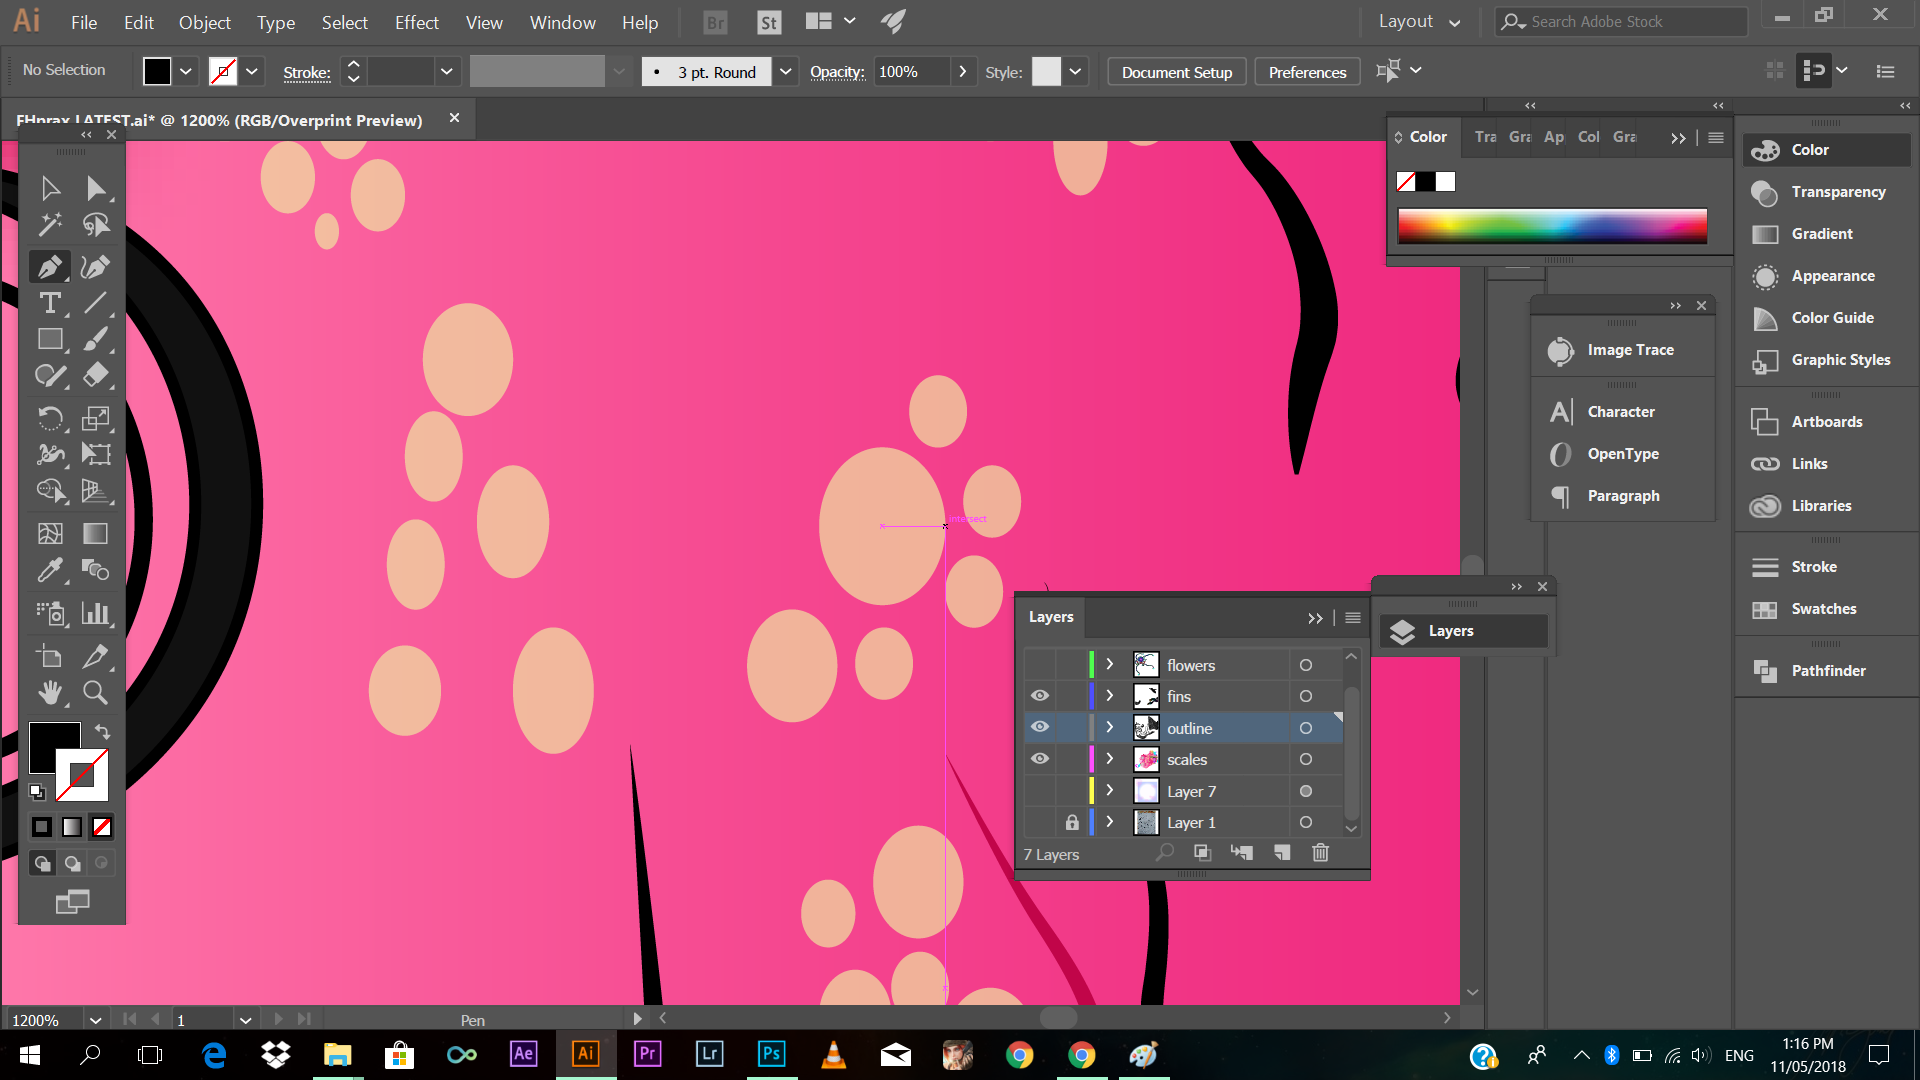The image size is (1920, 1080).
Task: Create new layer in Layers panel
Action: click(x=1282, y=853)
